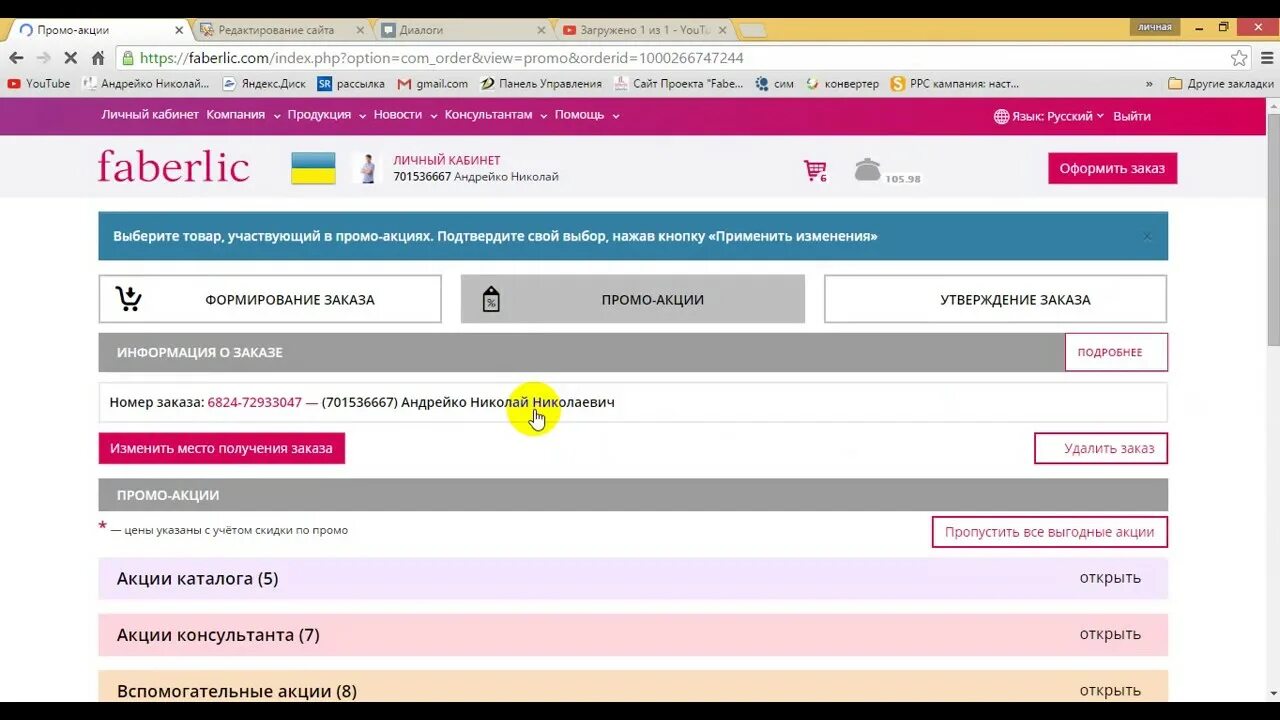This screenshot has width=1280, height=720.
Task: Select Промо-акции step
Action: pos(632,299)
